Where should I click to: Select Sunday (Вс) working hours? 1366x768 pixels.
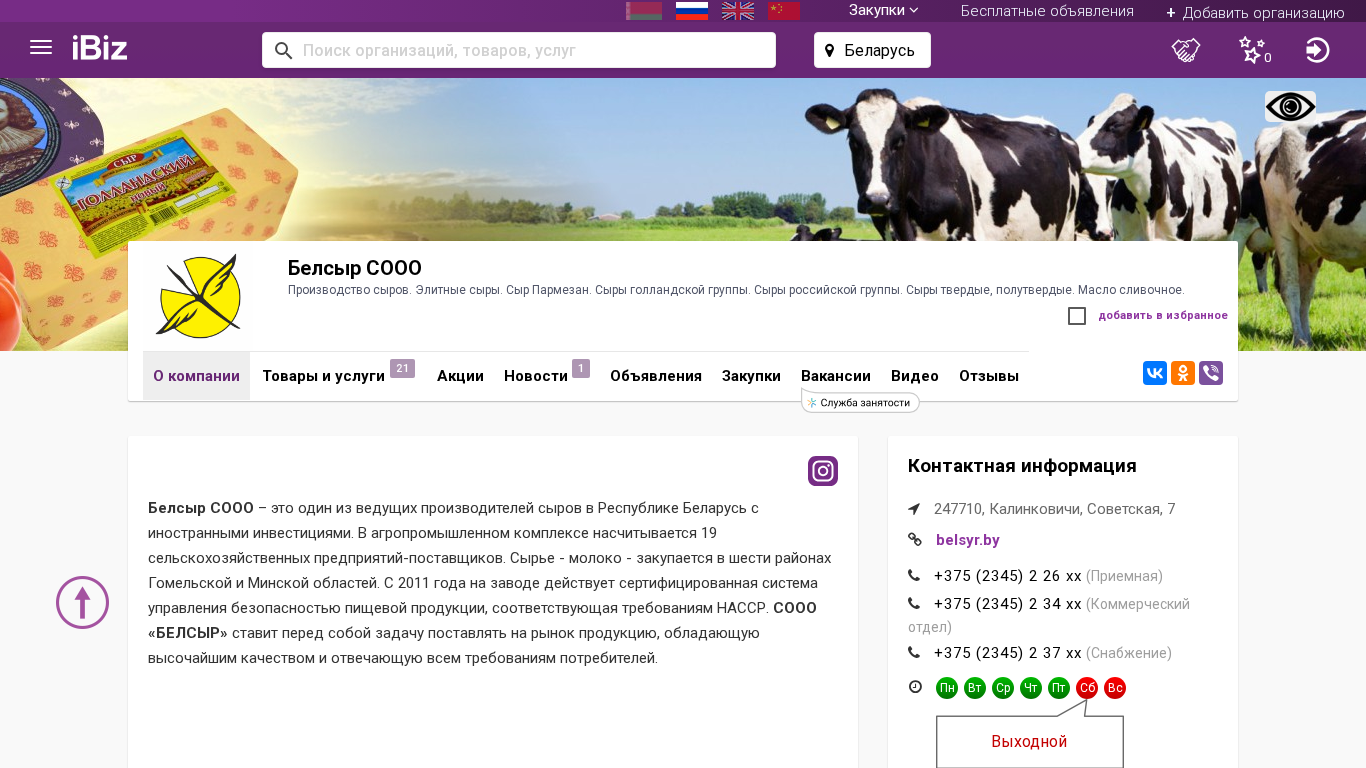[x=1115, y=688]
